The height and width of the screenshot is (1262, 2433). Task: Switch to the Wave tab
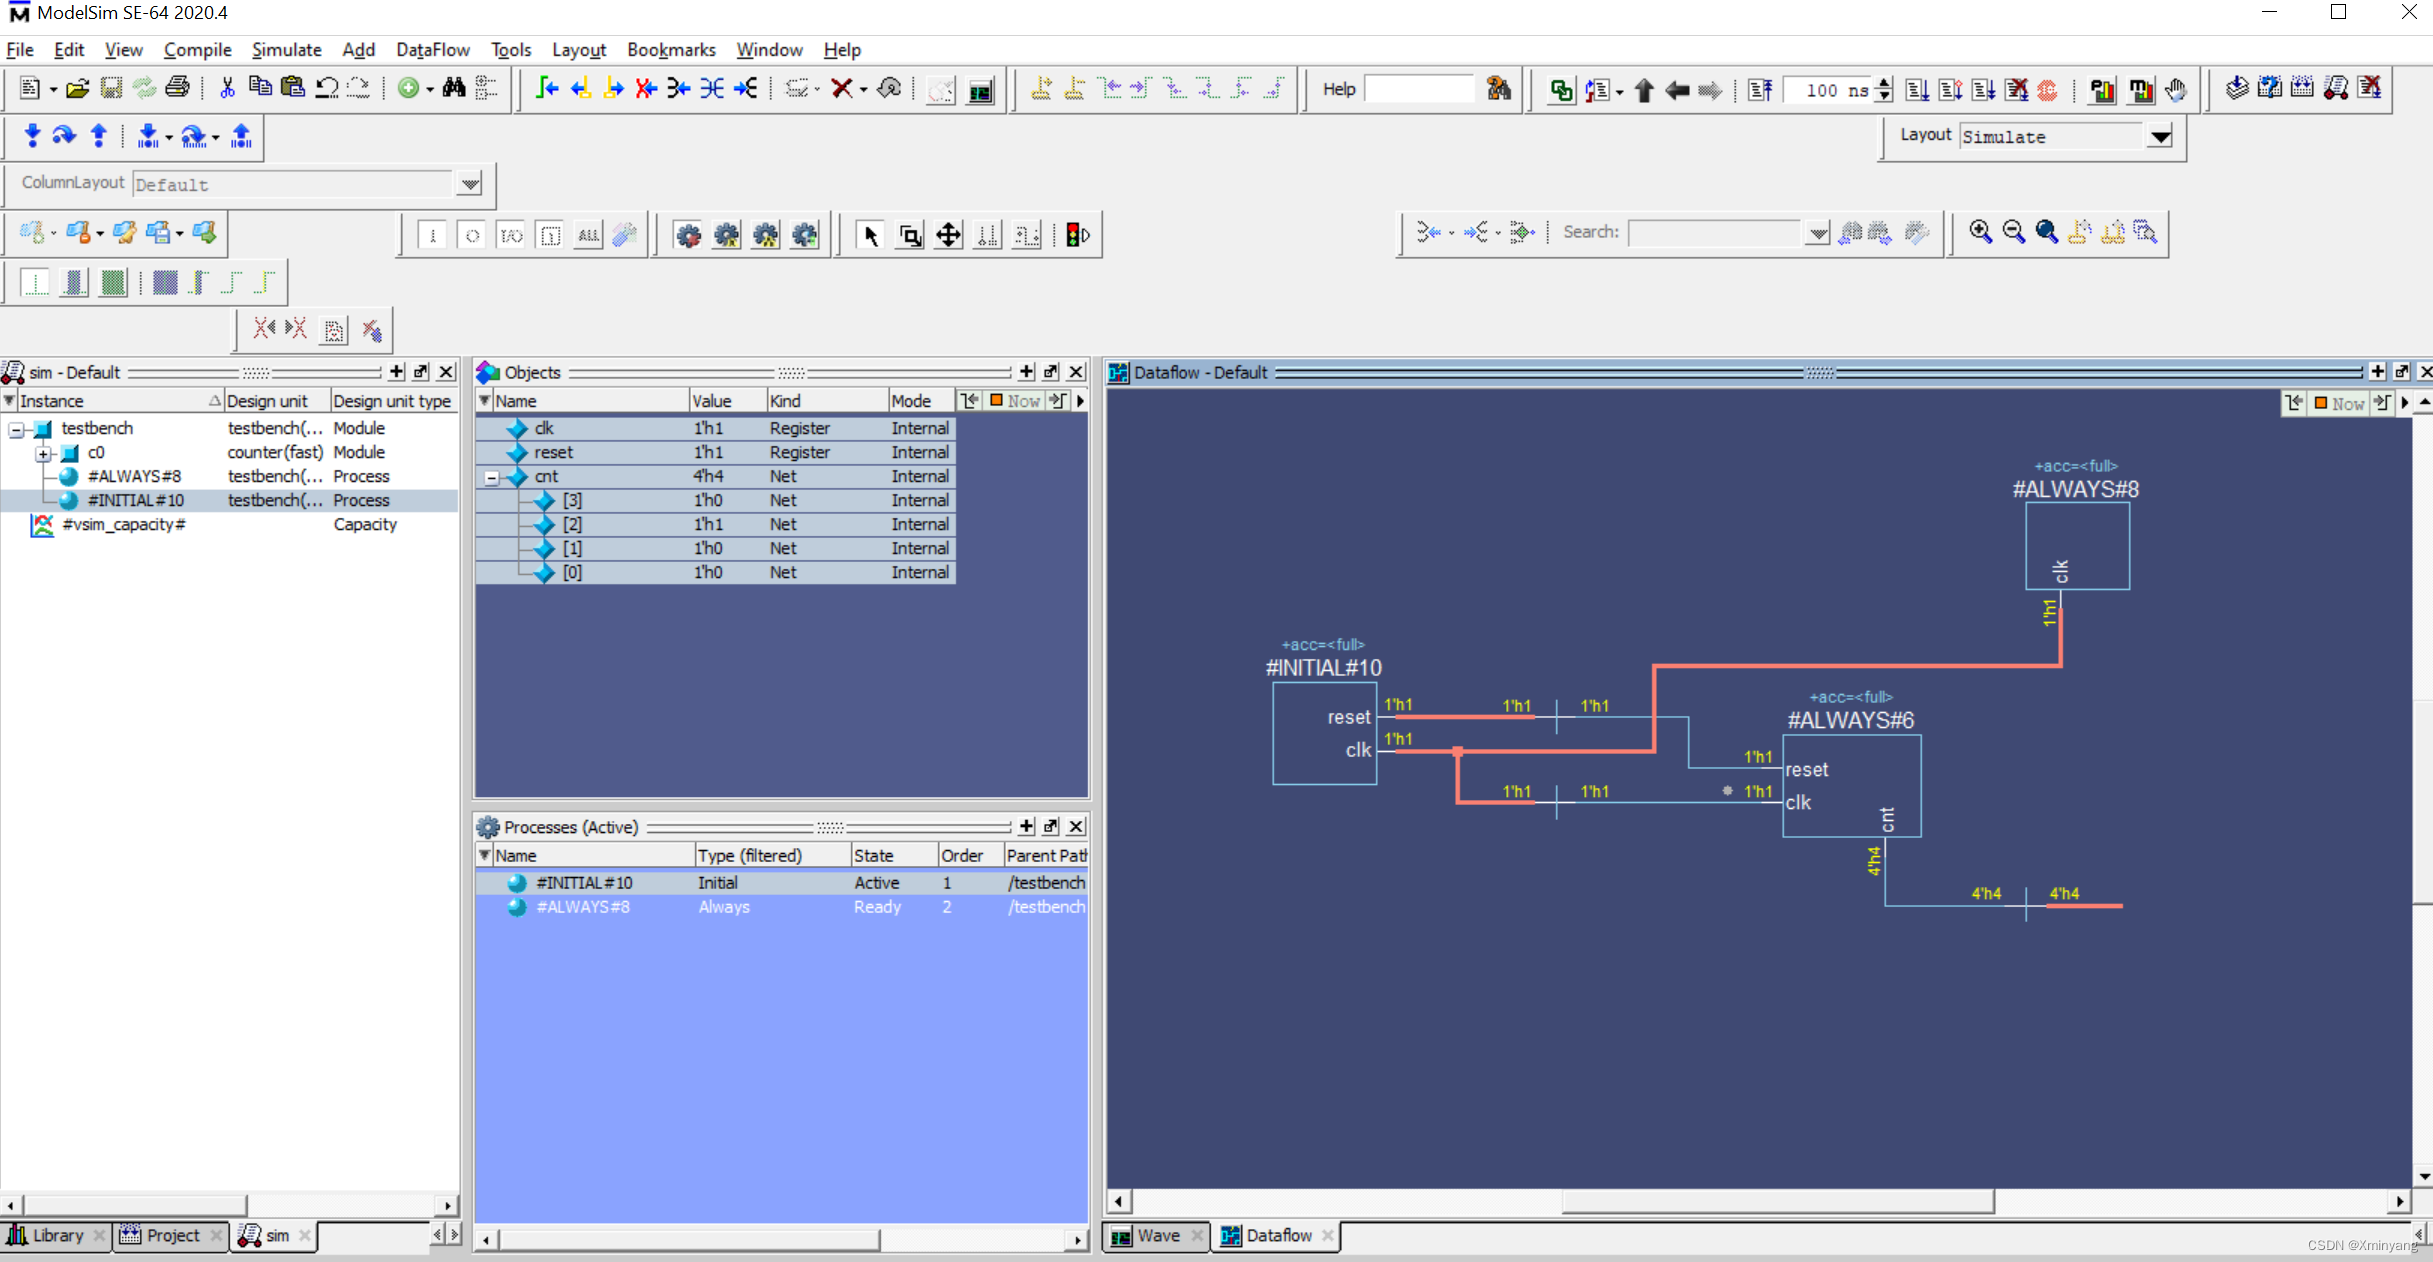(x=1158, y=1235)
